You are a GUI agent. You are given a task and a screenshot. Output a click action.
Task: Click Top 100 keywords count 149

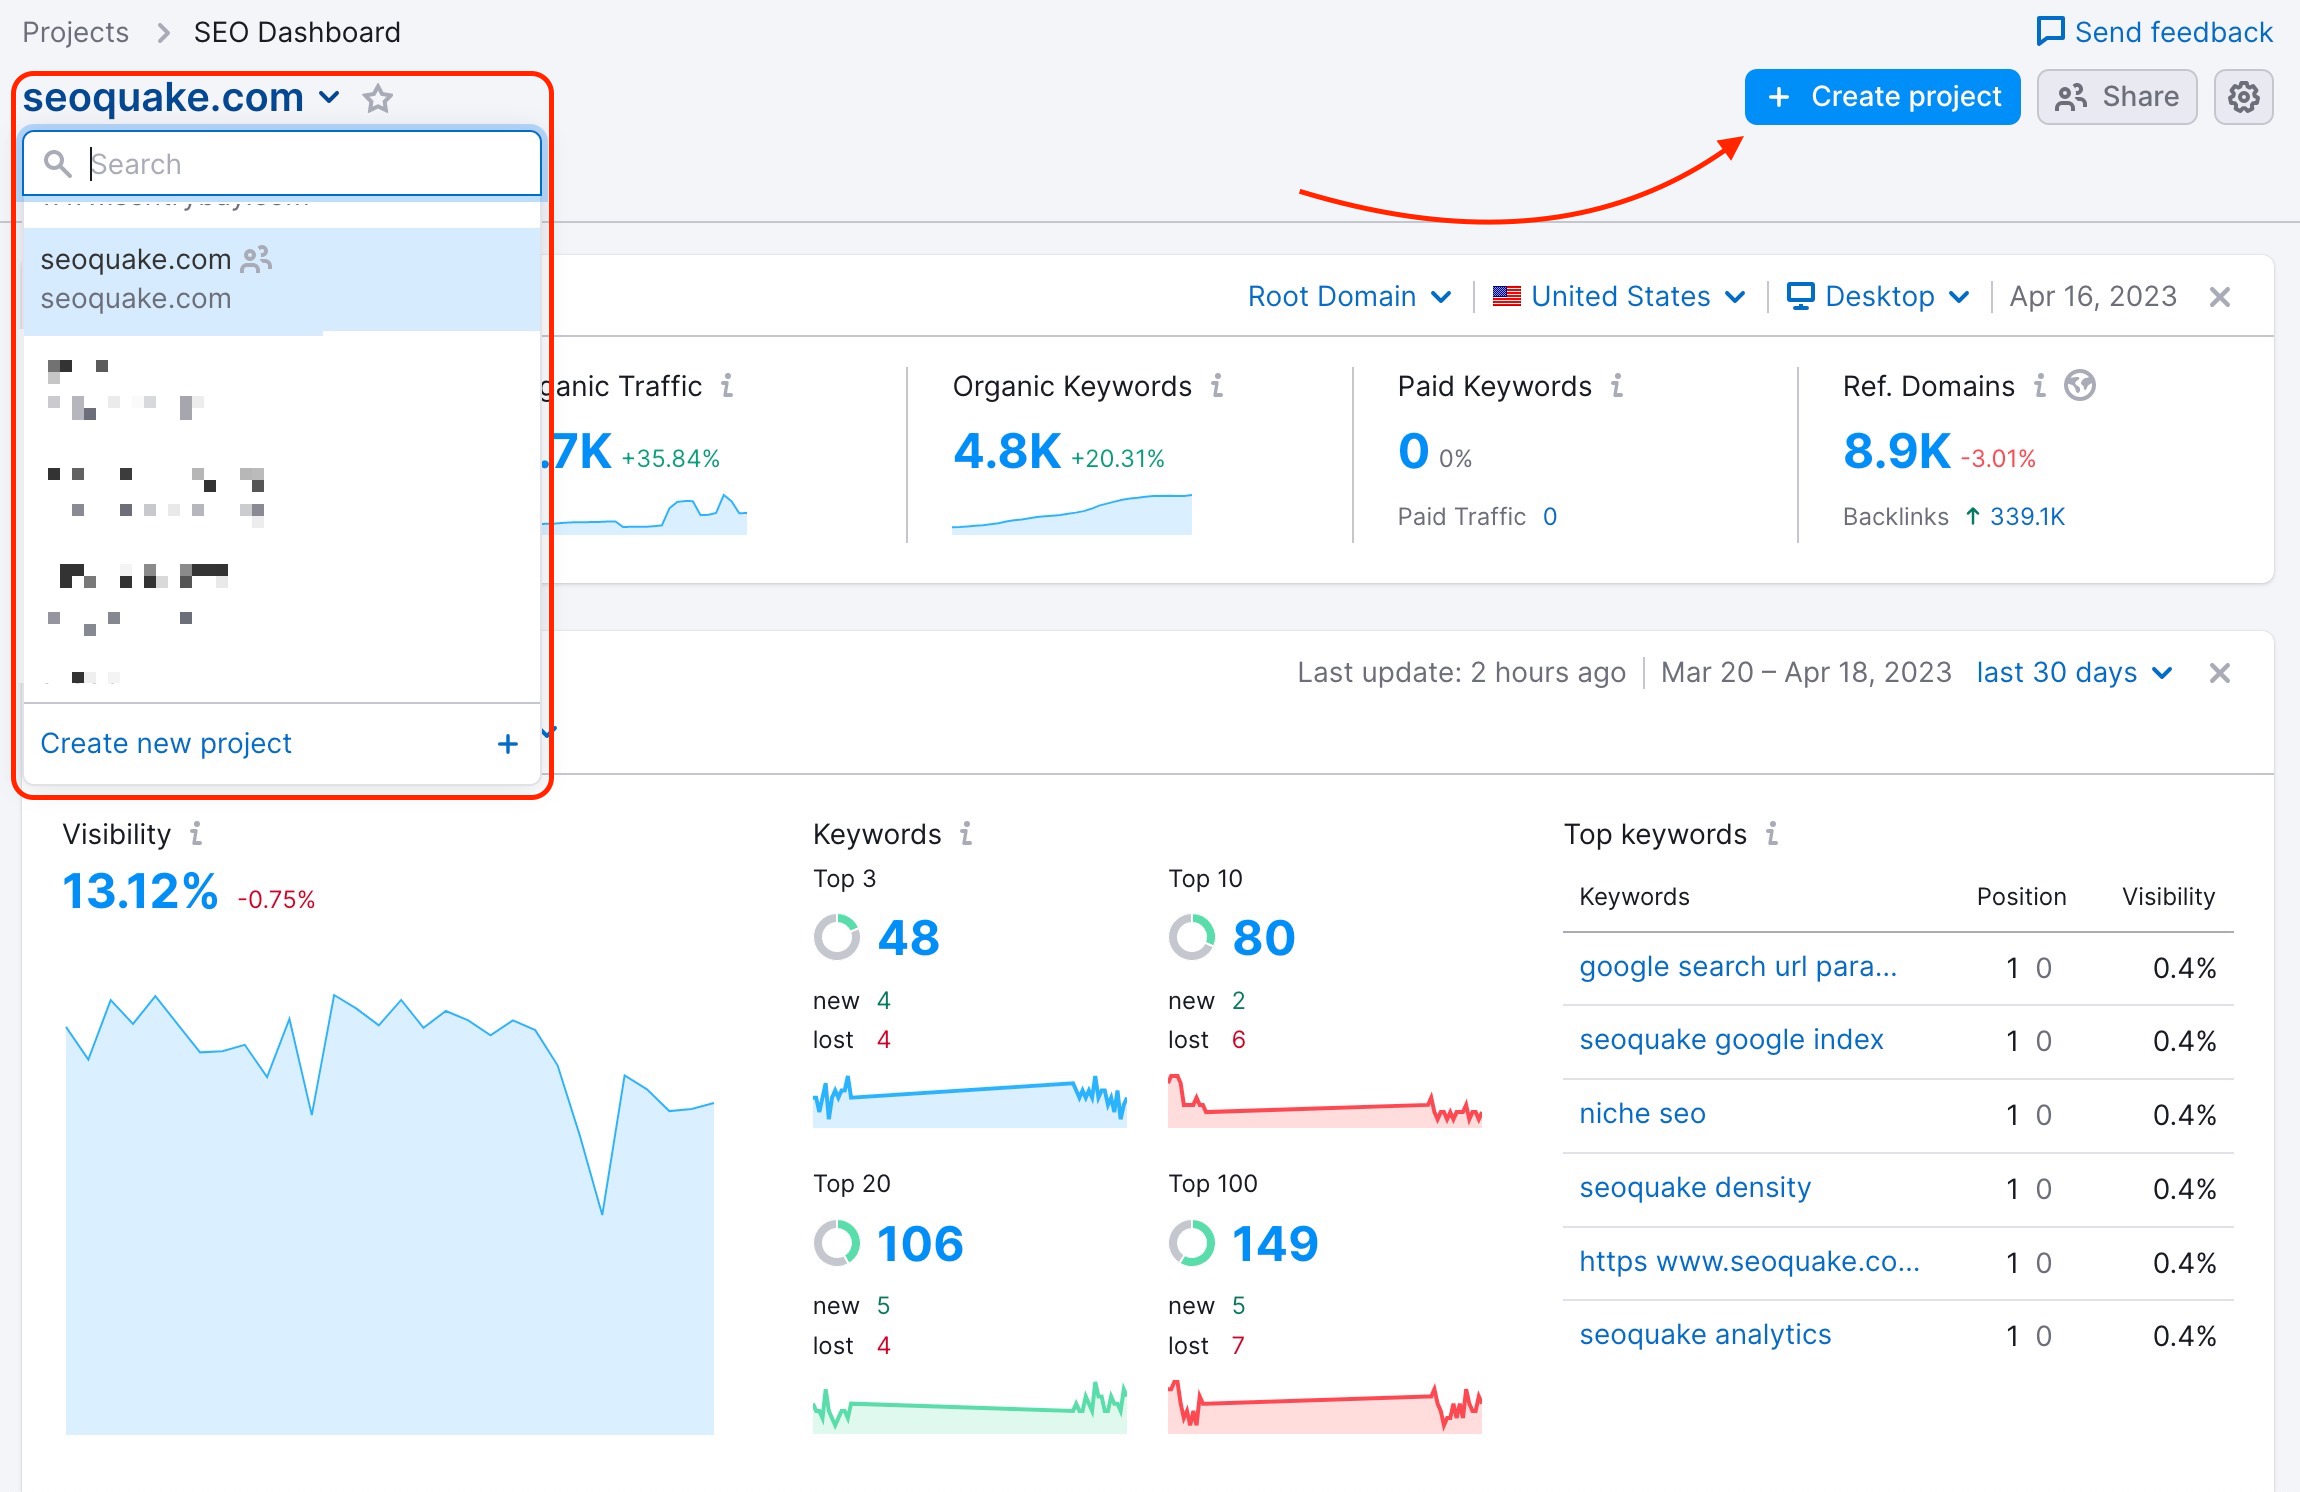point(1274,1243)
